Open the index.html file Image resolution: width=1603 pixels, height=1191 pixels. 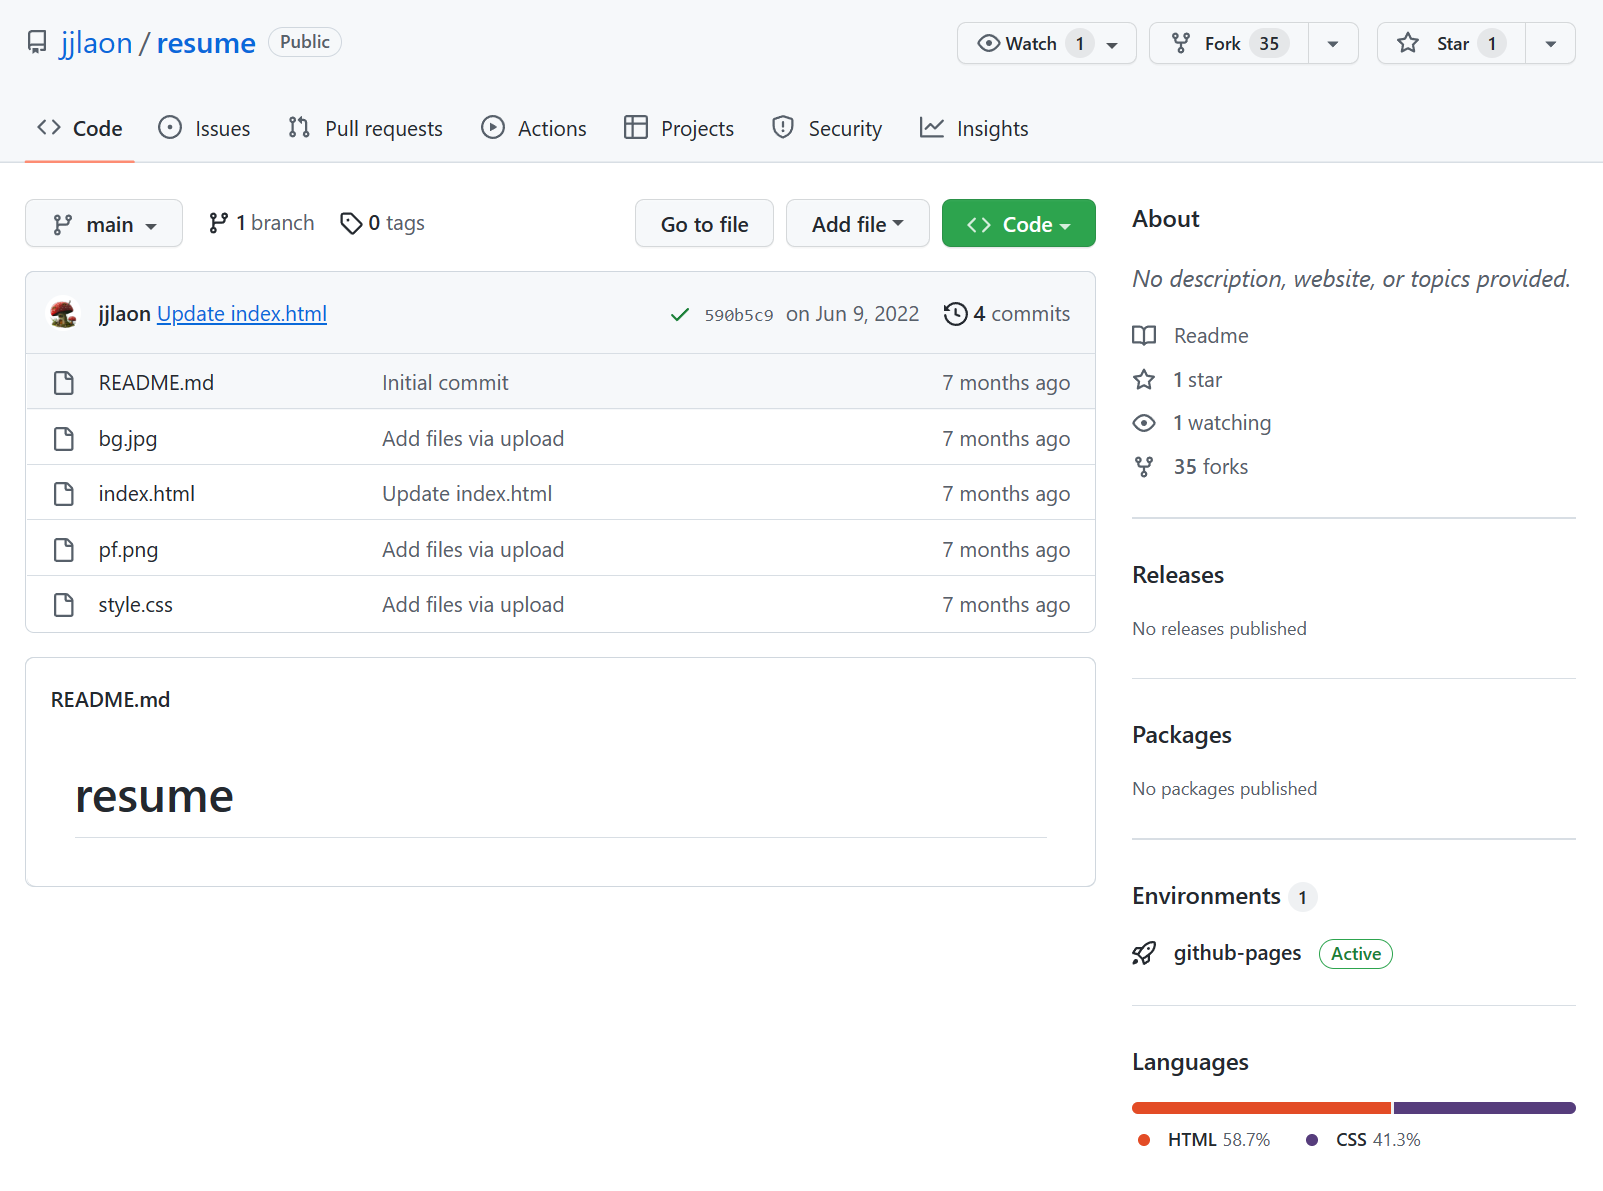click(x=146, y=494)
